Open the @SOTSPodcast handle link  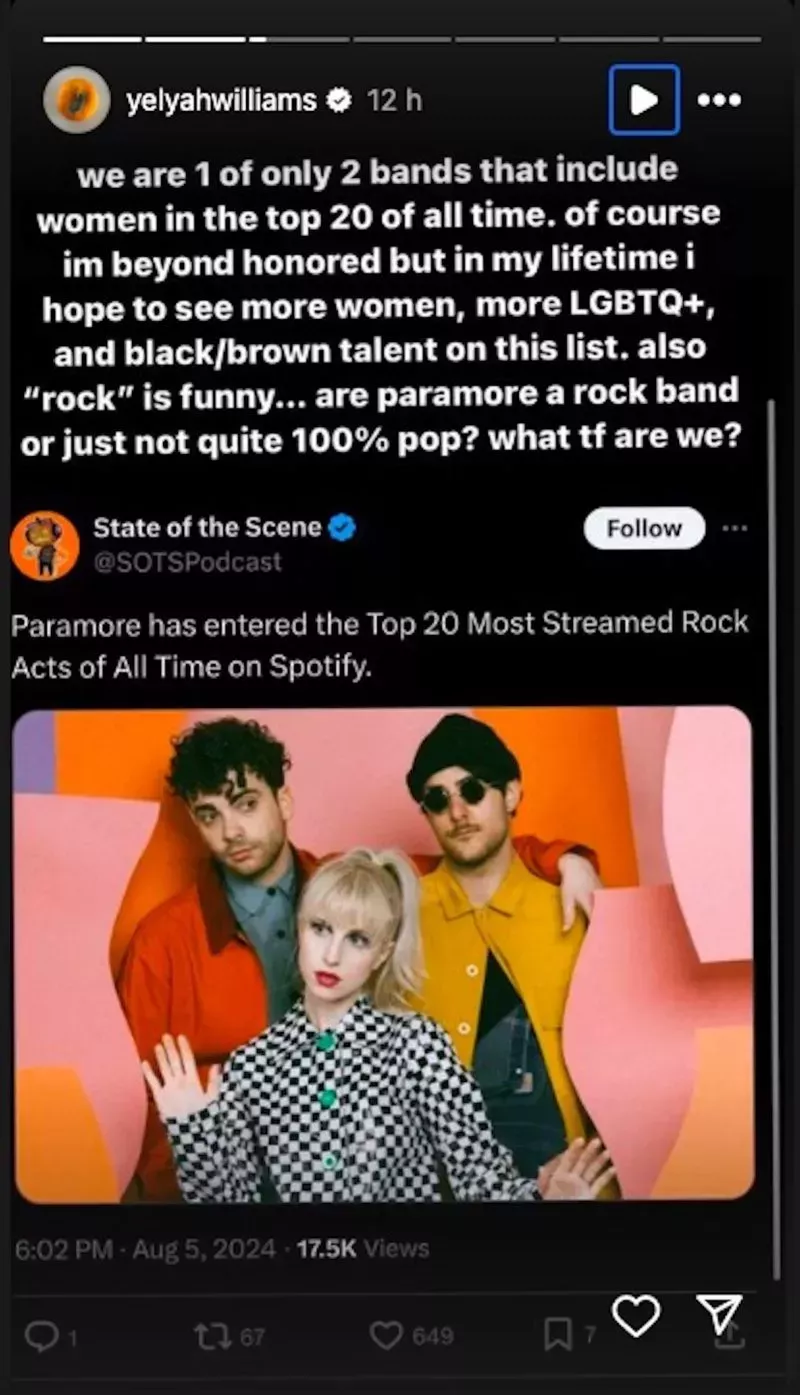point(188,563)
